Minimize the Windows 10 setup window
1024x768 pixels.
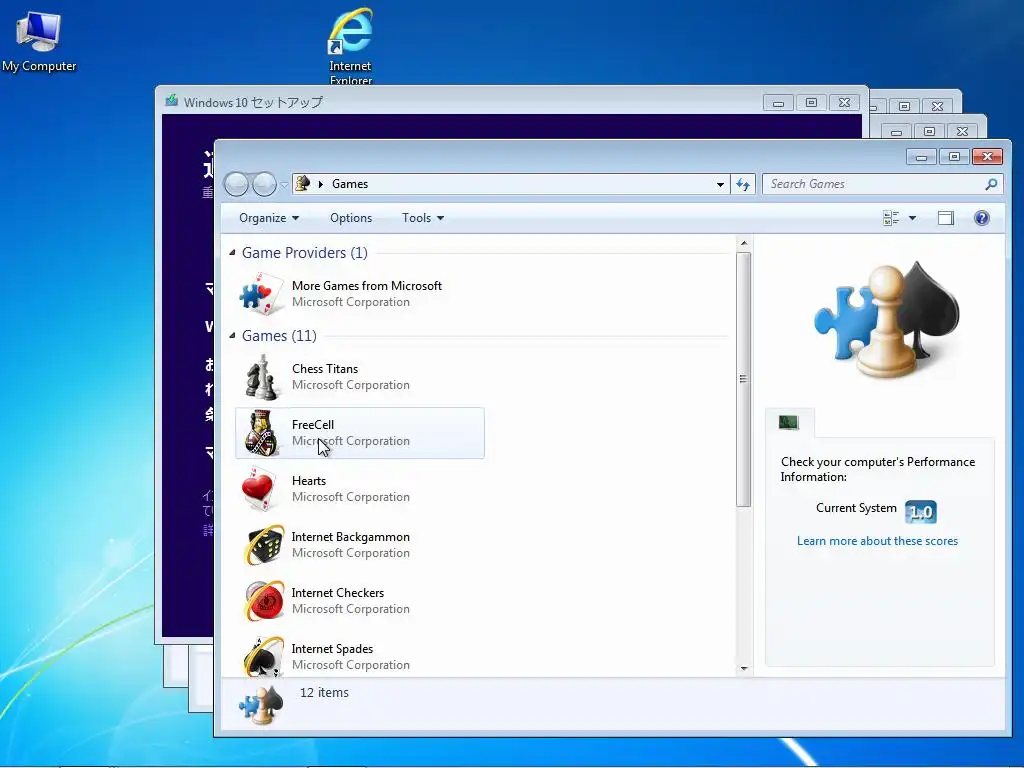(x=778, y=103)
